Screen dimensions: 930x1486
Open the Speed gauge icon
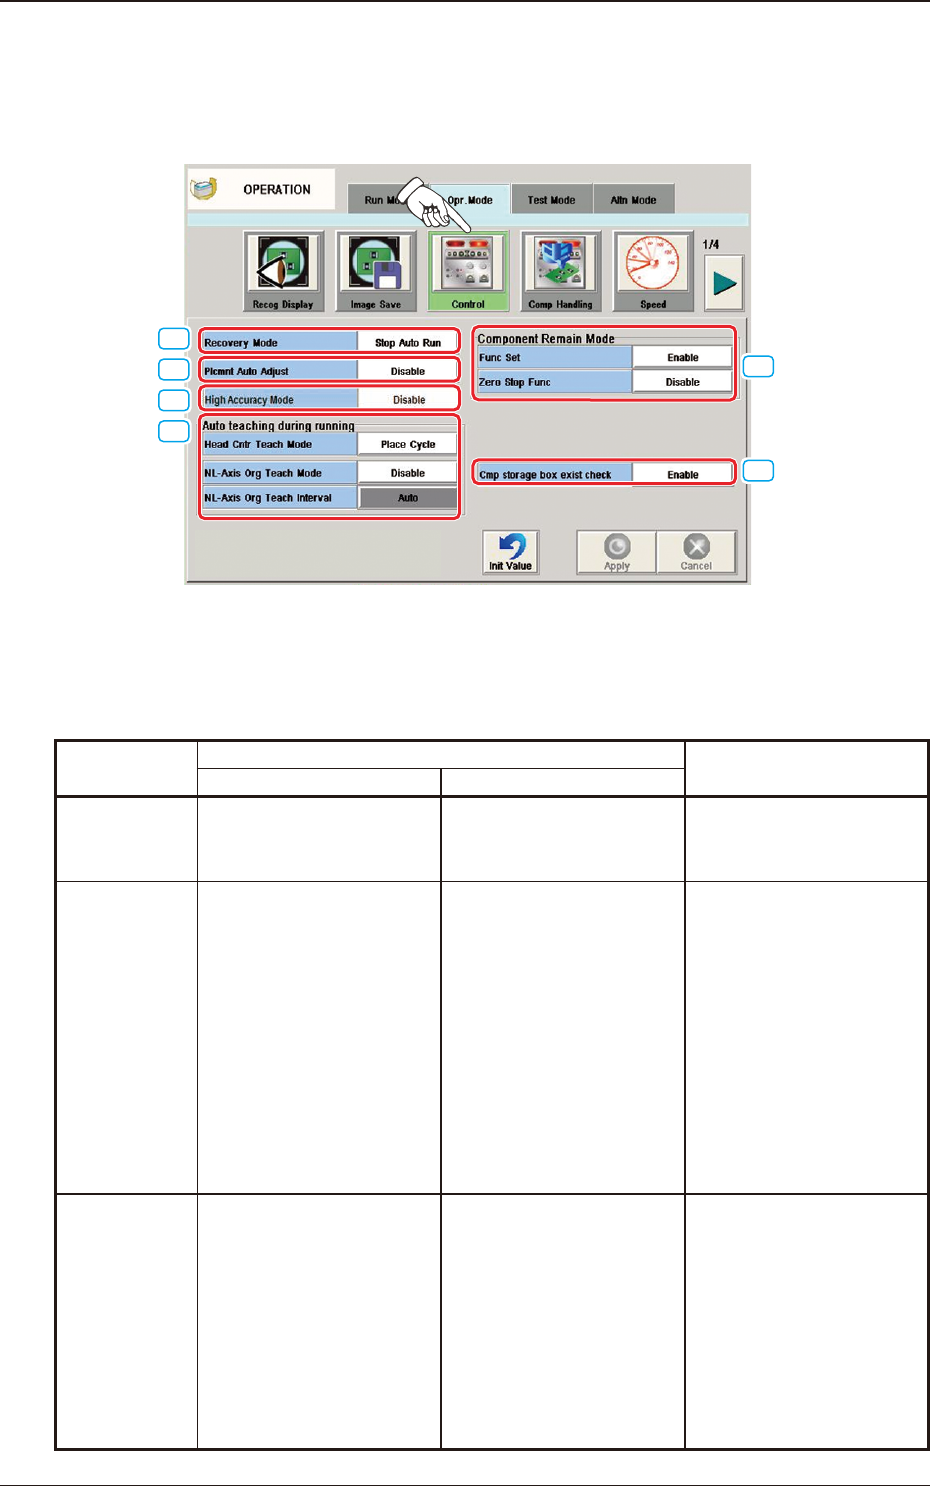tap(653, 271)
